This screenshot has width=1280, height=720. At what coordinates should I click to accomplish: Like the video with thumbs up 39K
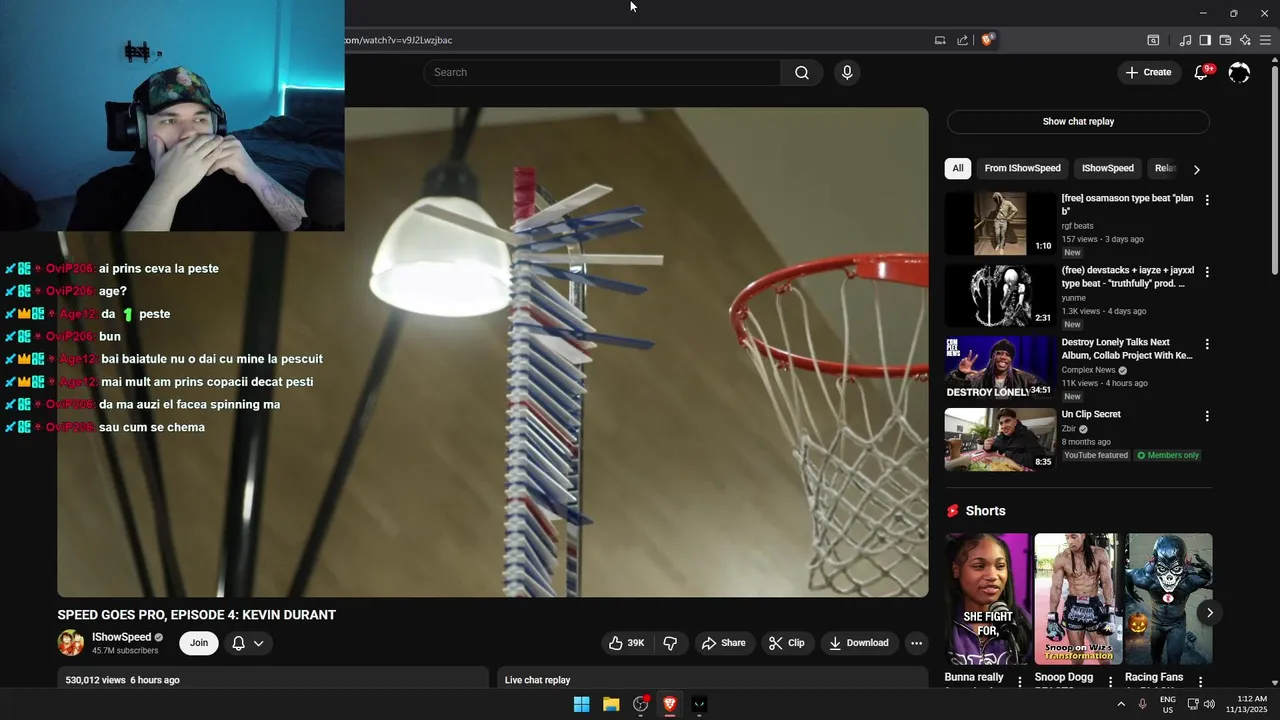tap(626, 643)
